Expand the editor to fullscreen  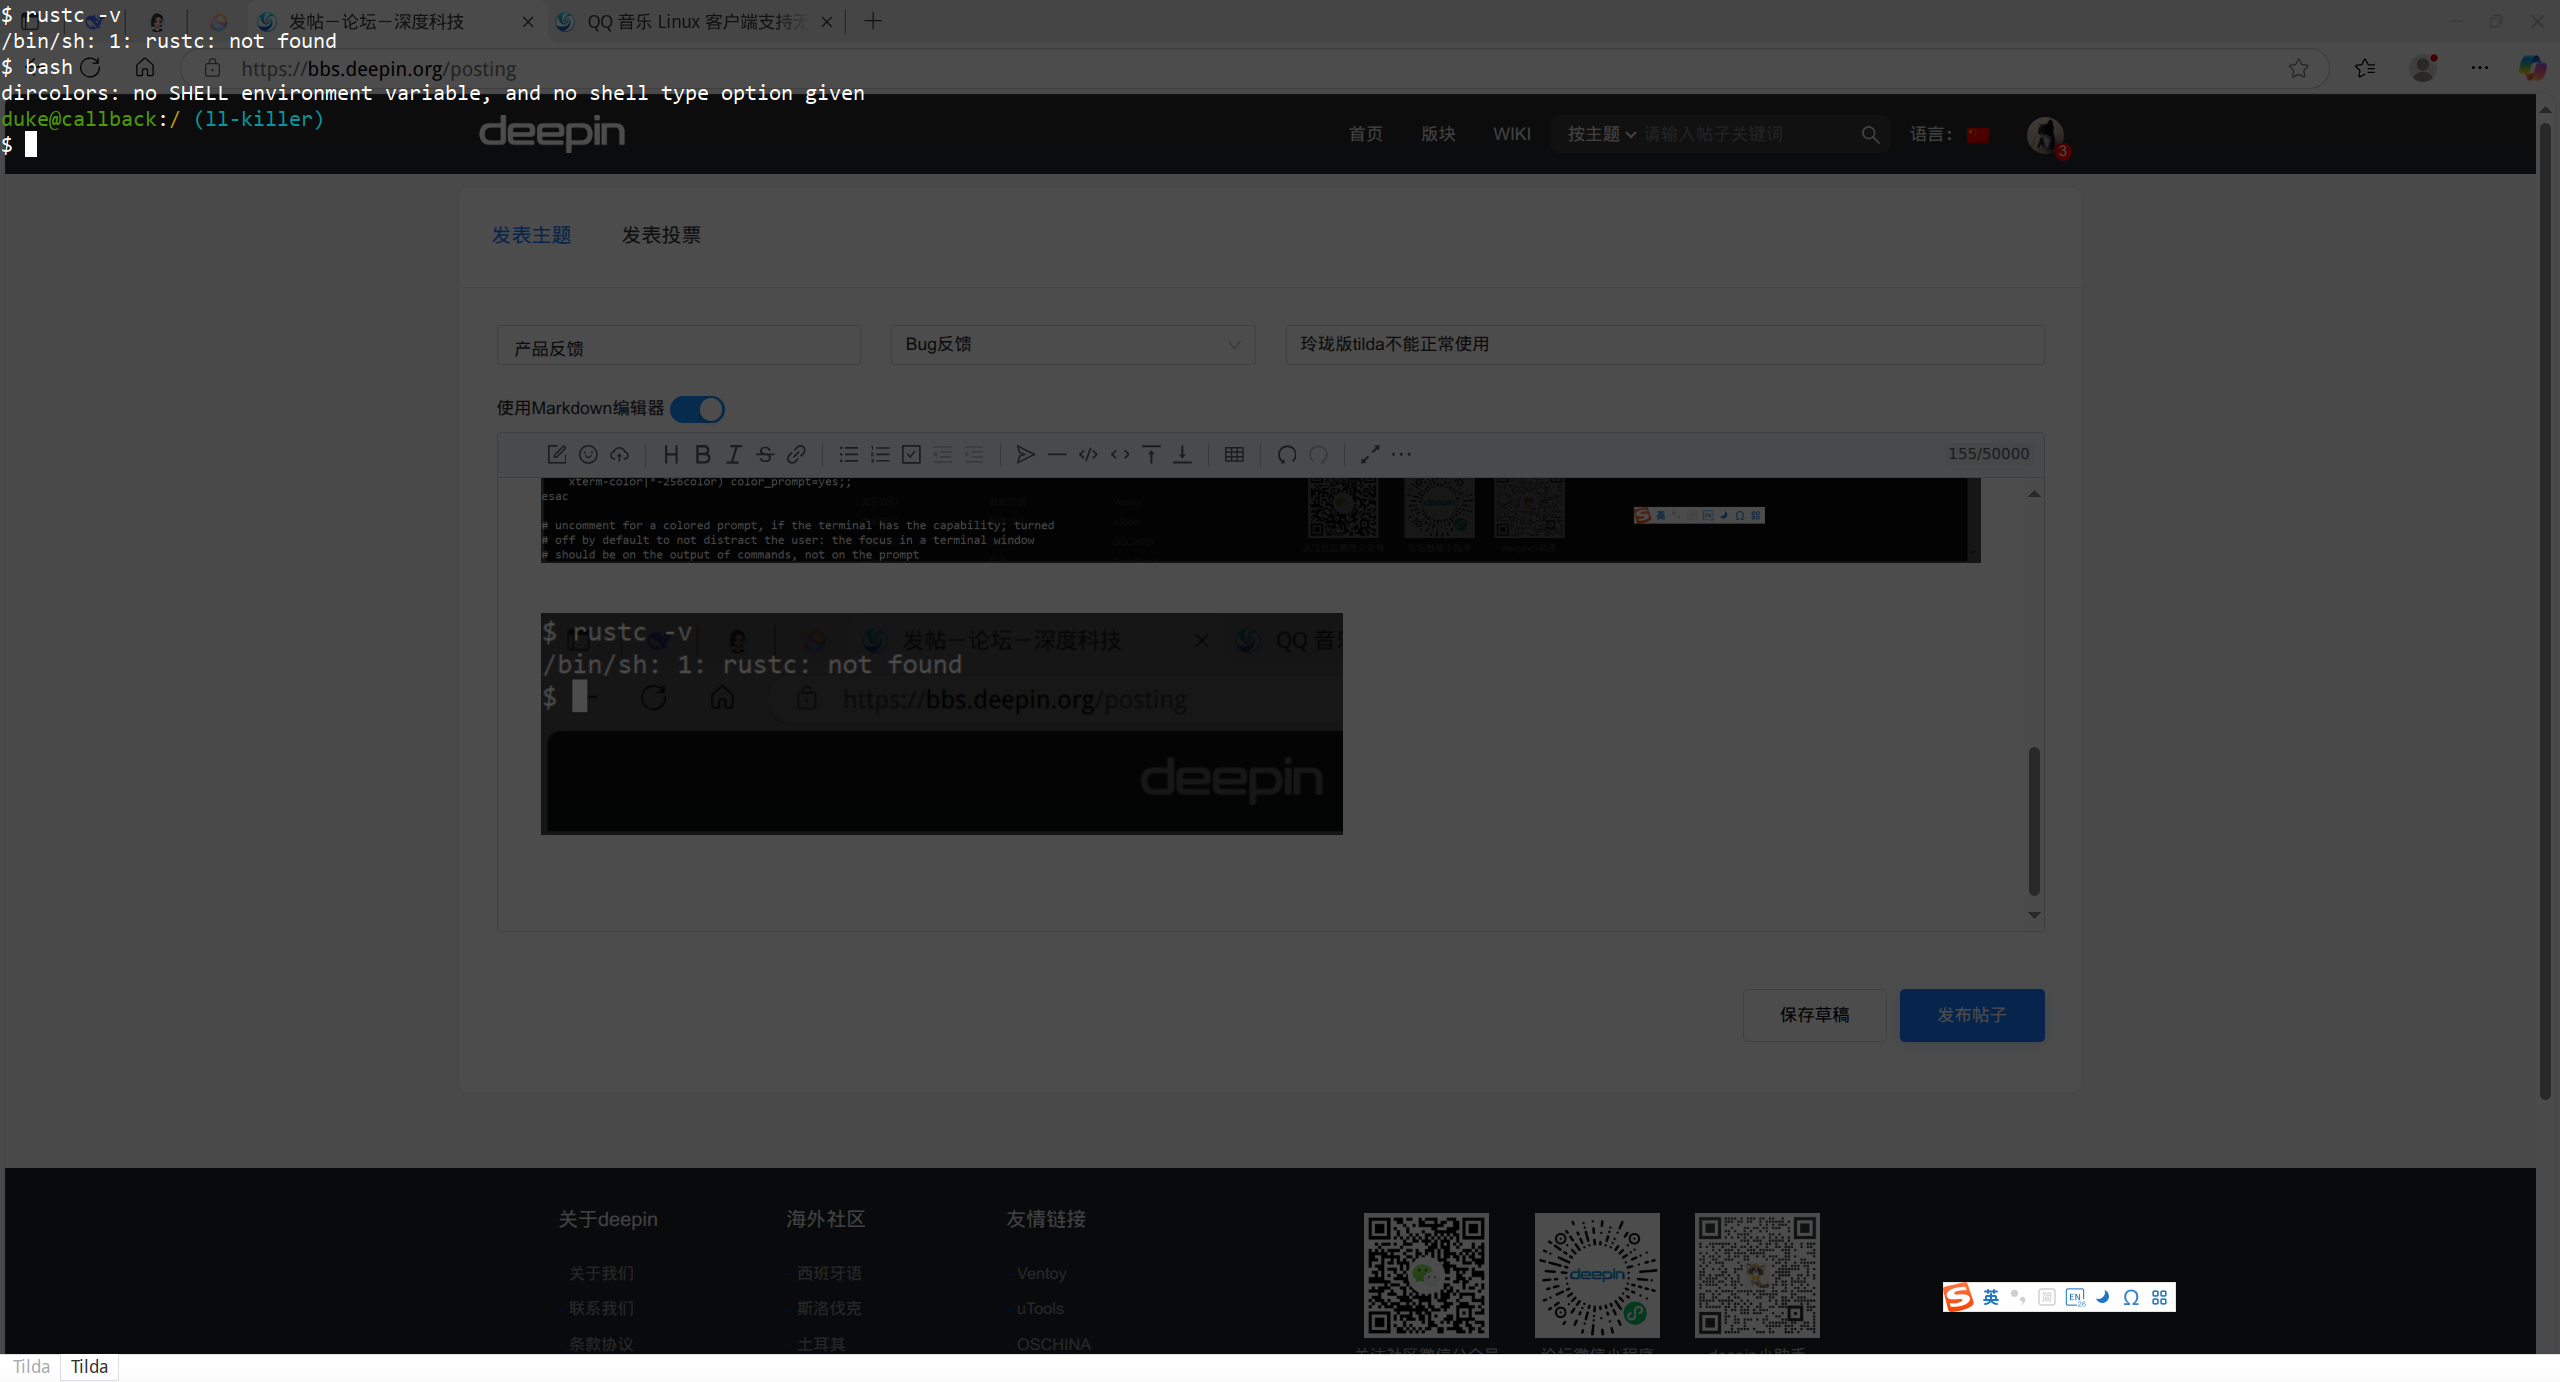click(1370, 455)
